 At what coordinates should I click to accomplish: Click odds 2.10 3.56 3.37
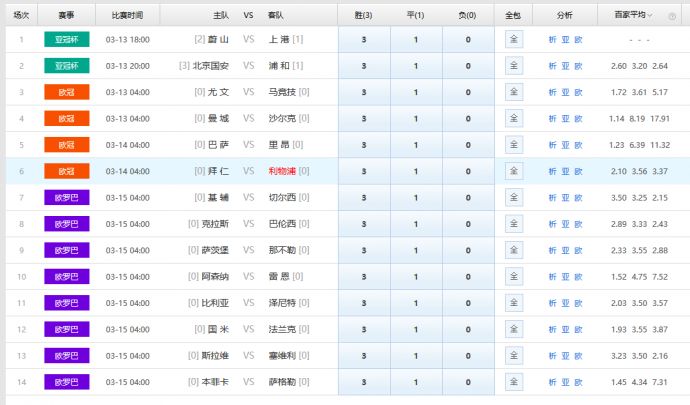(639, 171)
